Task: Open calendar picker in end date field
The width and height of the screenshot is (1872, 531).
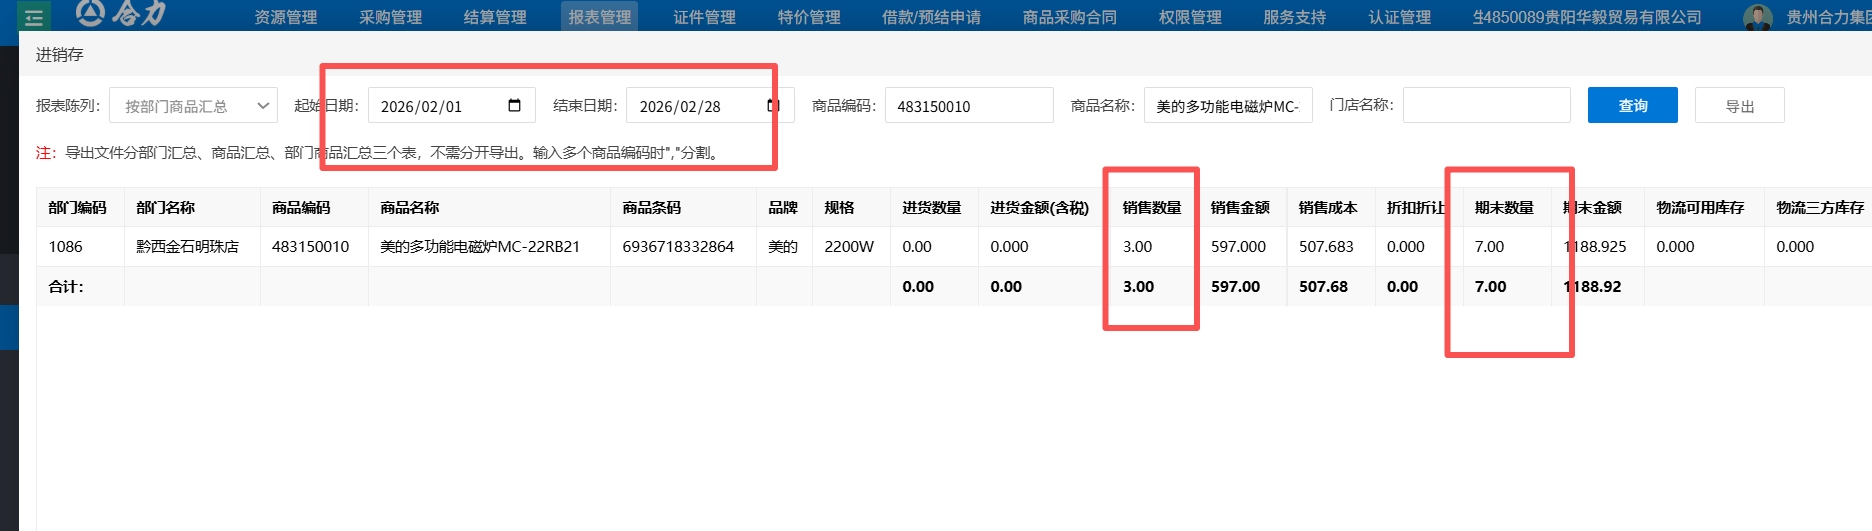Action: (x=773, y=106)
